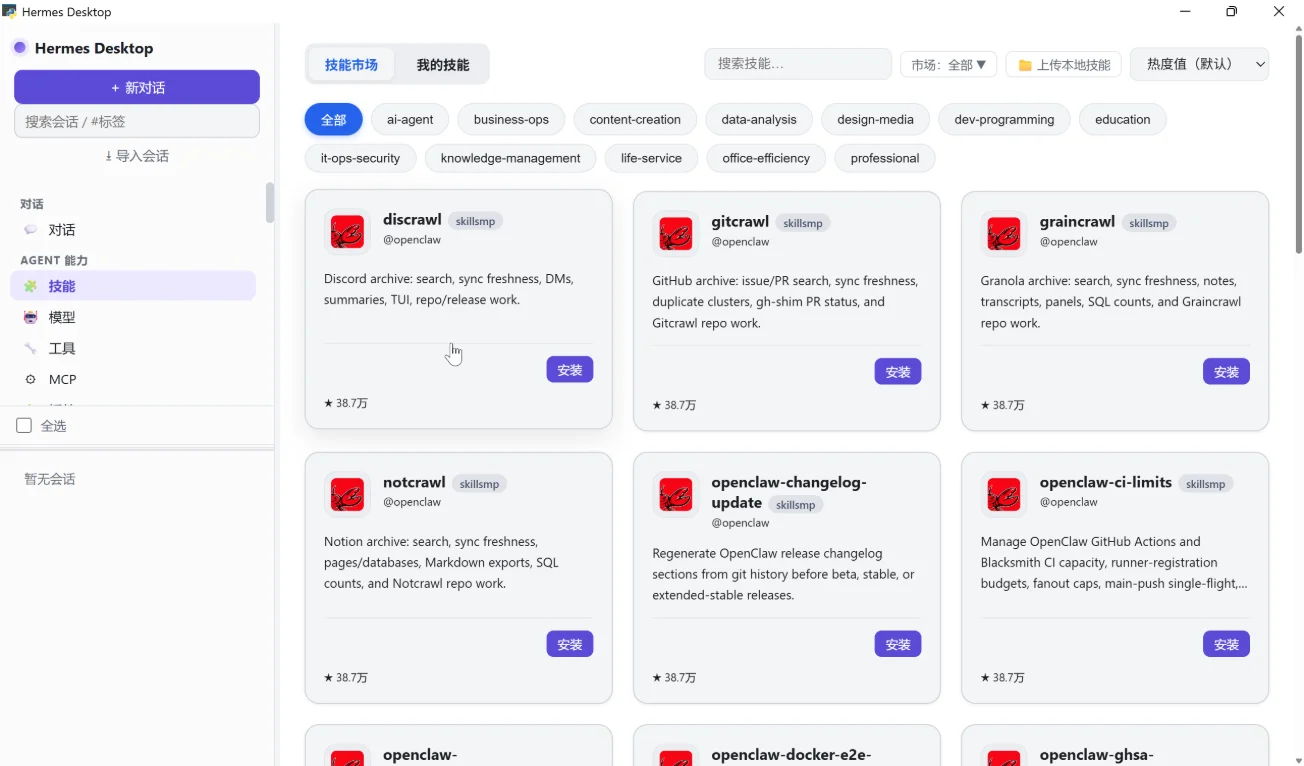Open the 热度值（默认） sort dropdown
The width and height of the screenshot is (1304, 766).
click(1199, 64)
